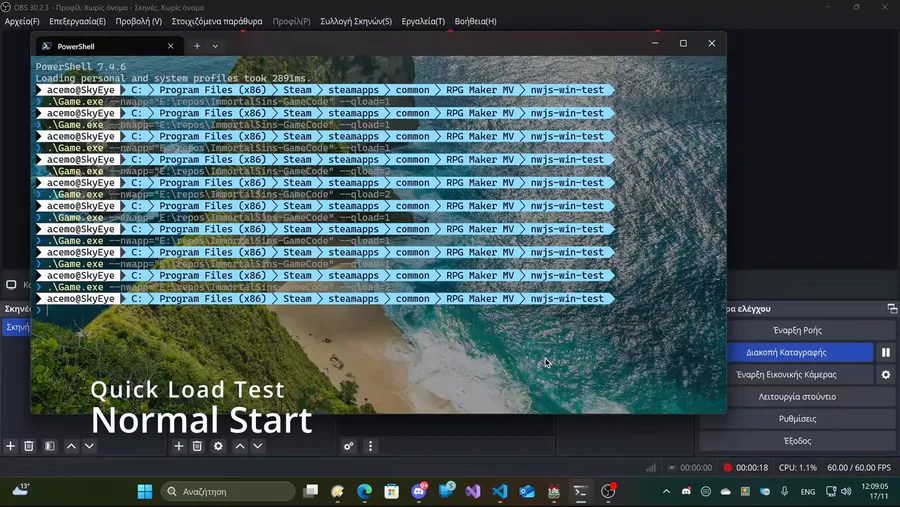The width and height of the screenshot is (900, 507).
Task: Undock the controls panel via popout icon
Action: coord(892,309)
